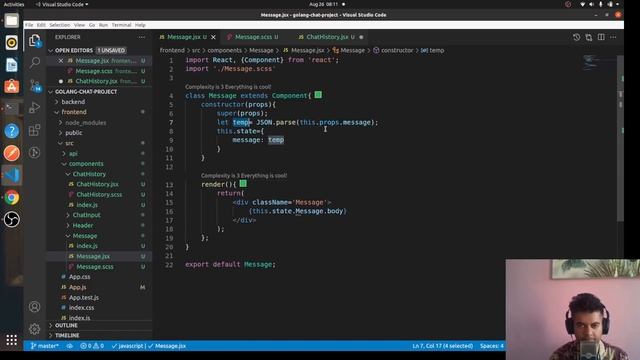This screenshot has width=640, height=360.
Task: Click the render complexity code lens
Action: (x=244, y=176)
